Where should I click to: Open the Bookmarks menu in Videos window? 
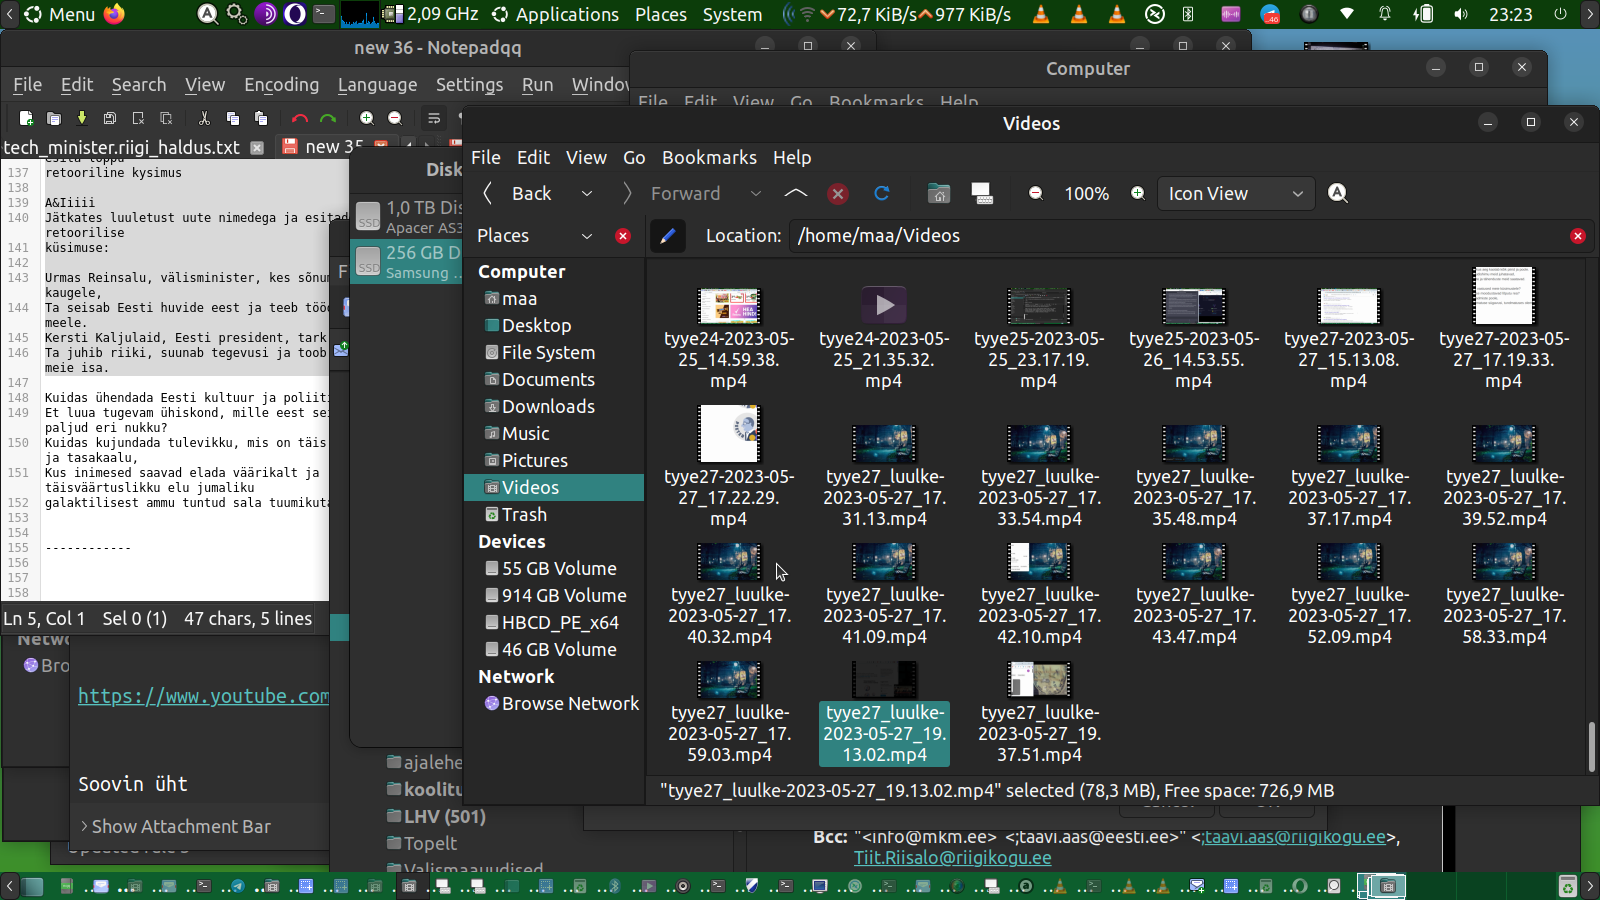709,158
